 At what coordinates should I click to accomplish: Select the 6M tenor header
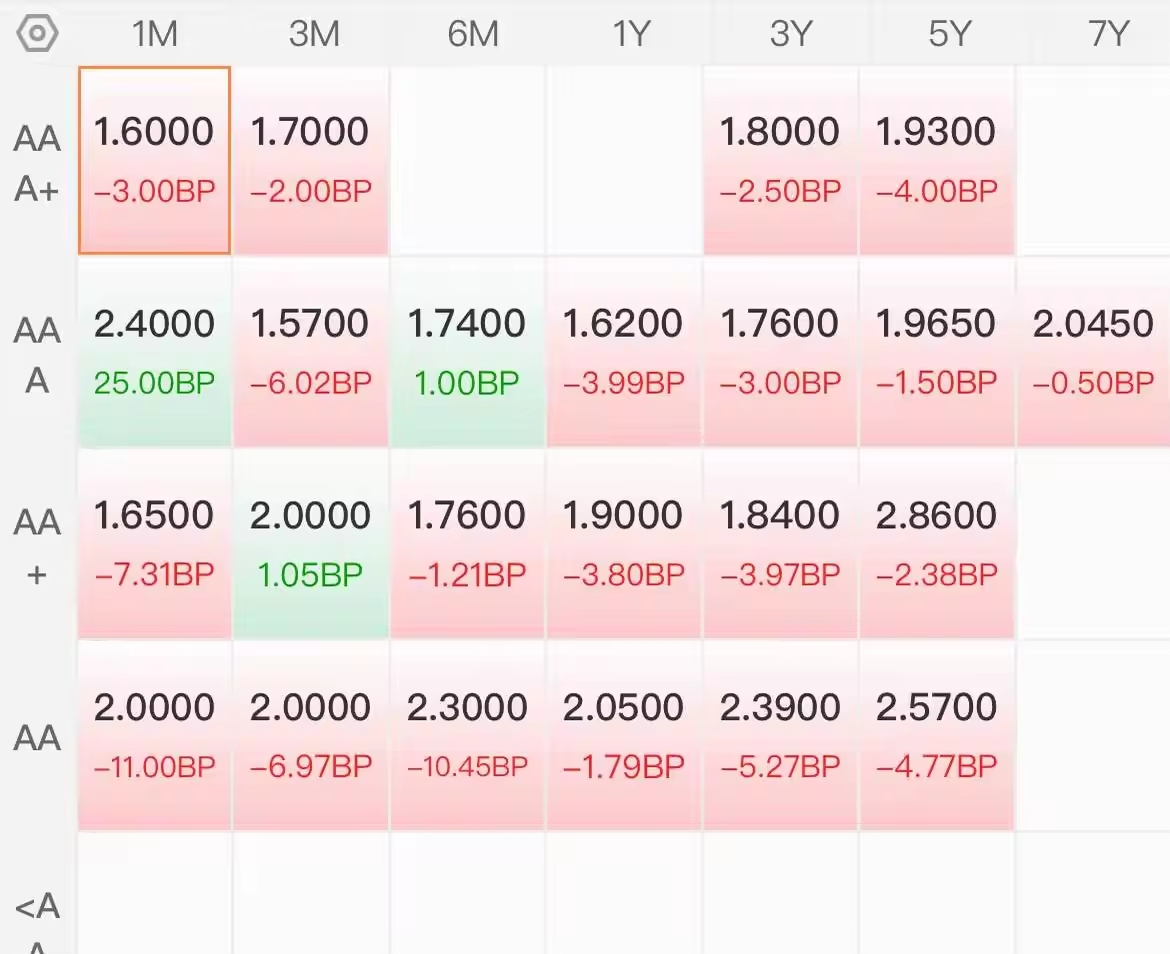click(x=473, y=34)
